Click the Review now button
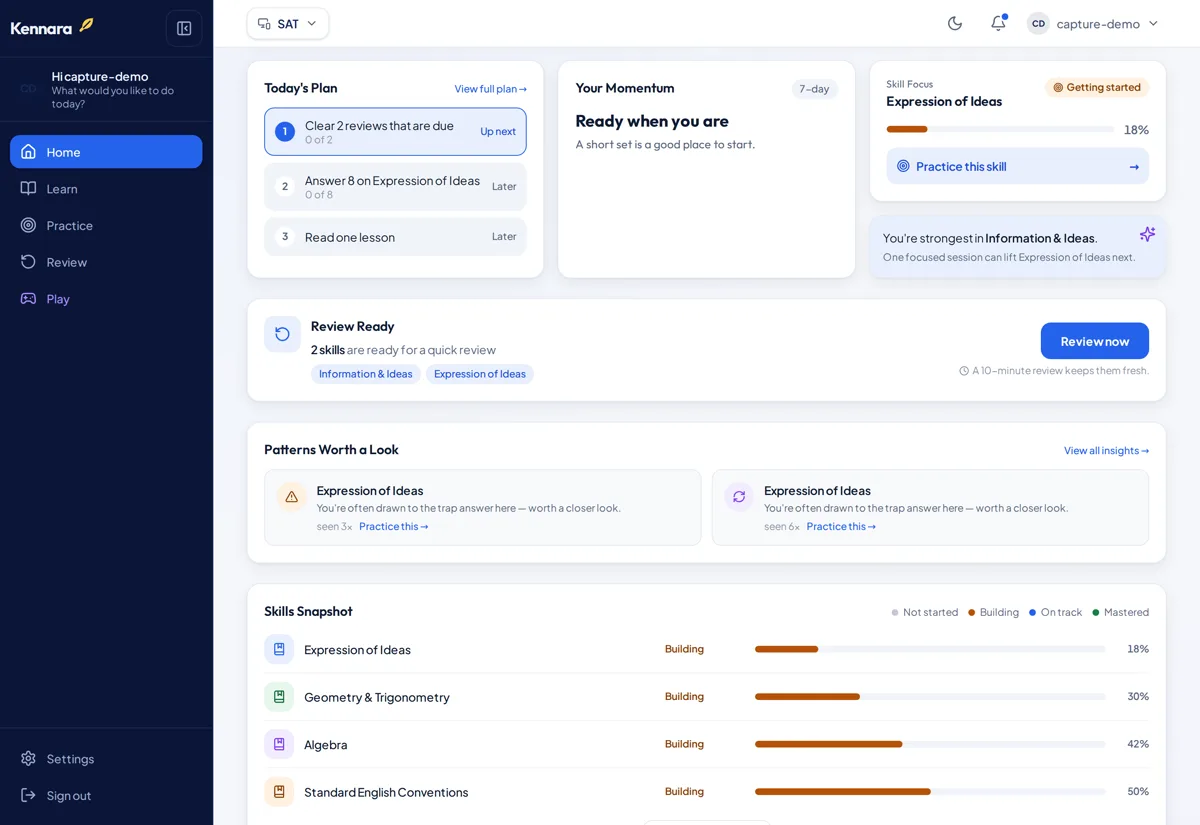1200x825 pixels. (x=1095, y=341)
